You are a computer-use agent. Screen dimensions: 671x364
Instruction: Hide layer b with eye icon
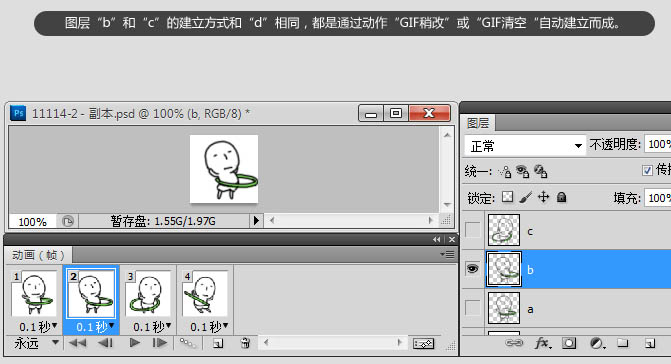tap(472, 269)
